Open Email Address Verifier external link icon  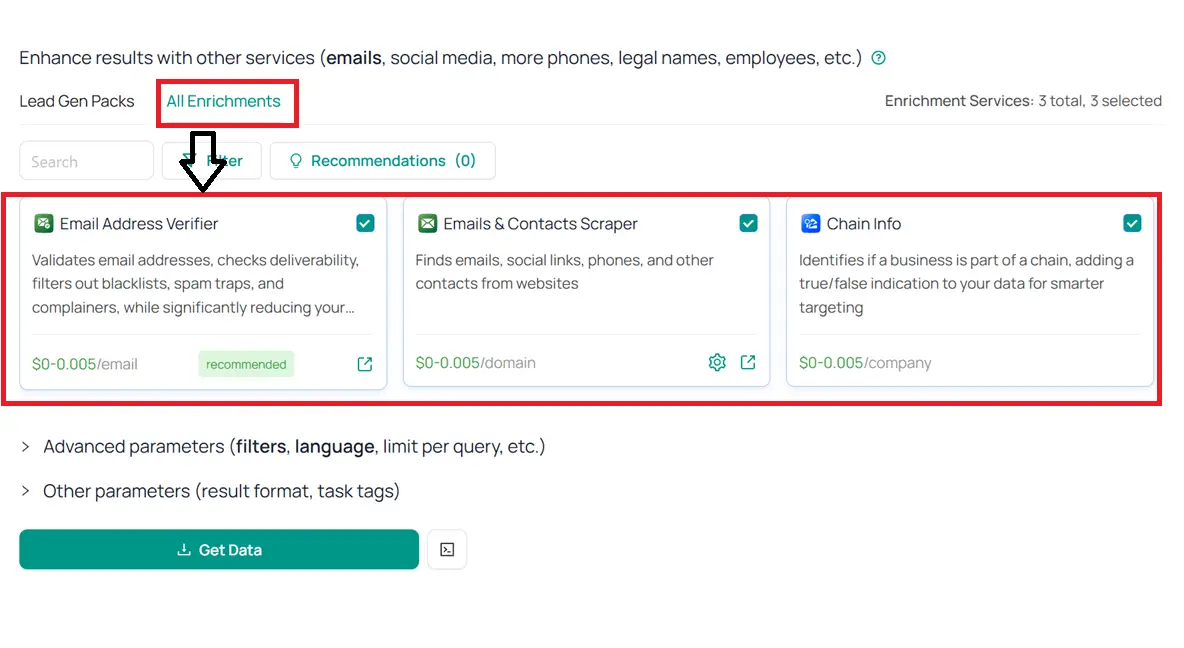(x=365, y=364)
